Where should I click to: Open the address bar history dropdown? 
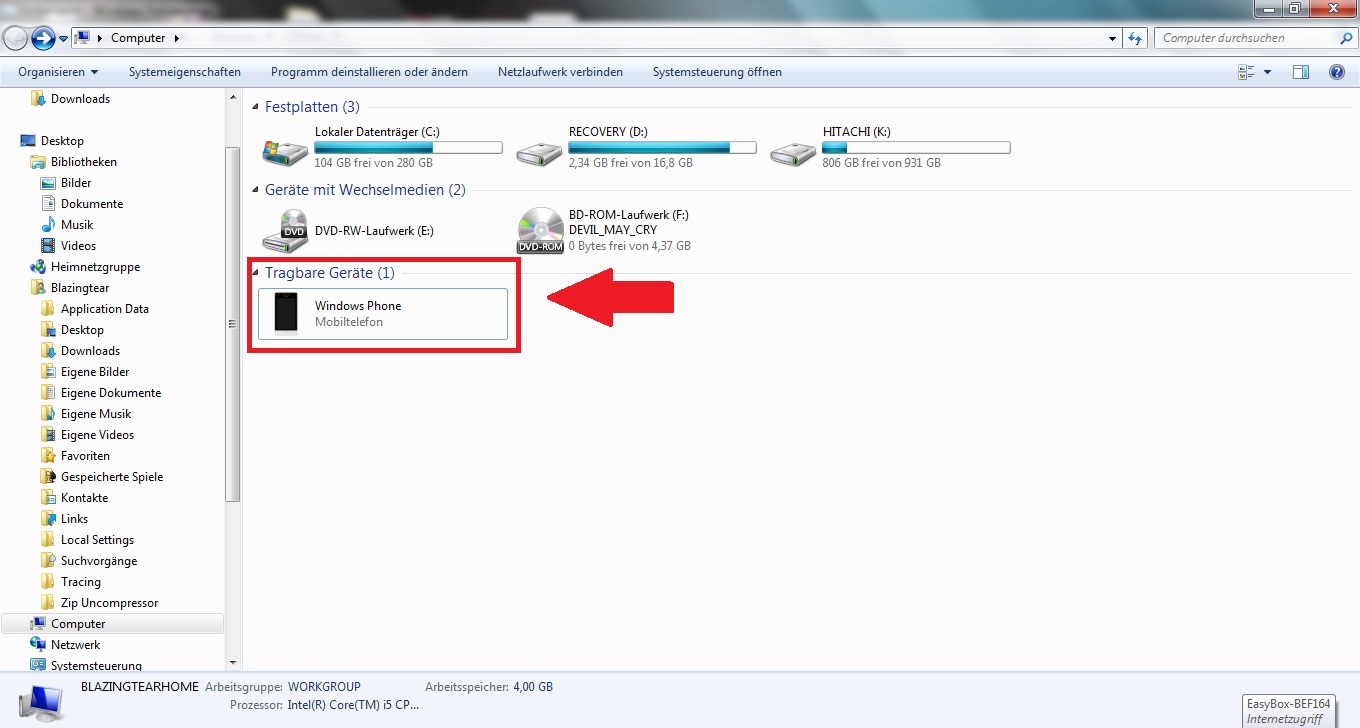coord(1113,38)
